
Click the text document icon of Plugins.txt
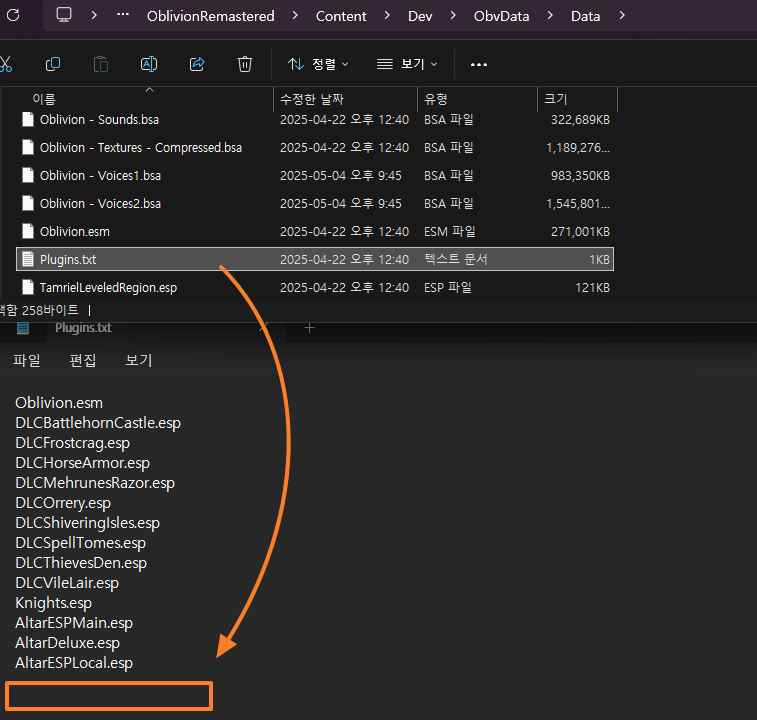(28, 259)
